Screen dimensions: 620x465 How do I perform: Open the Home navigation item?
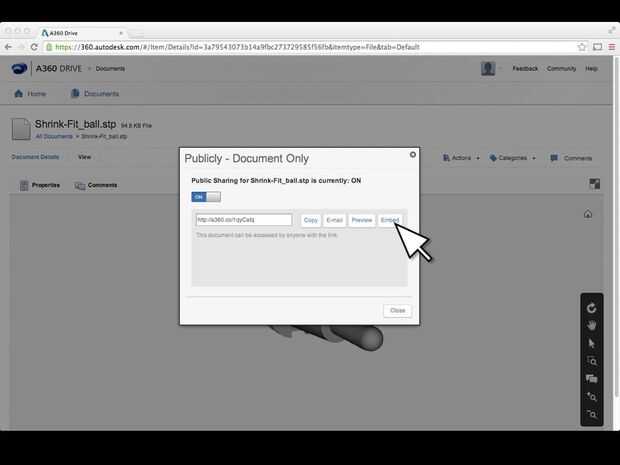tap(30, 94)
